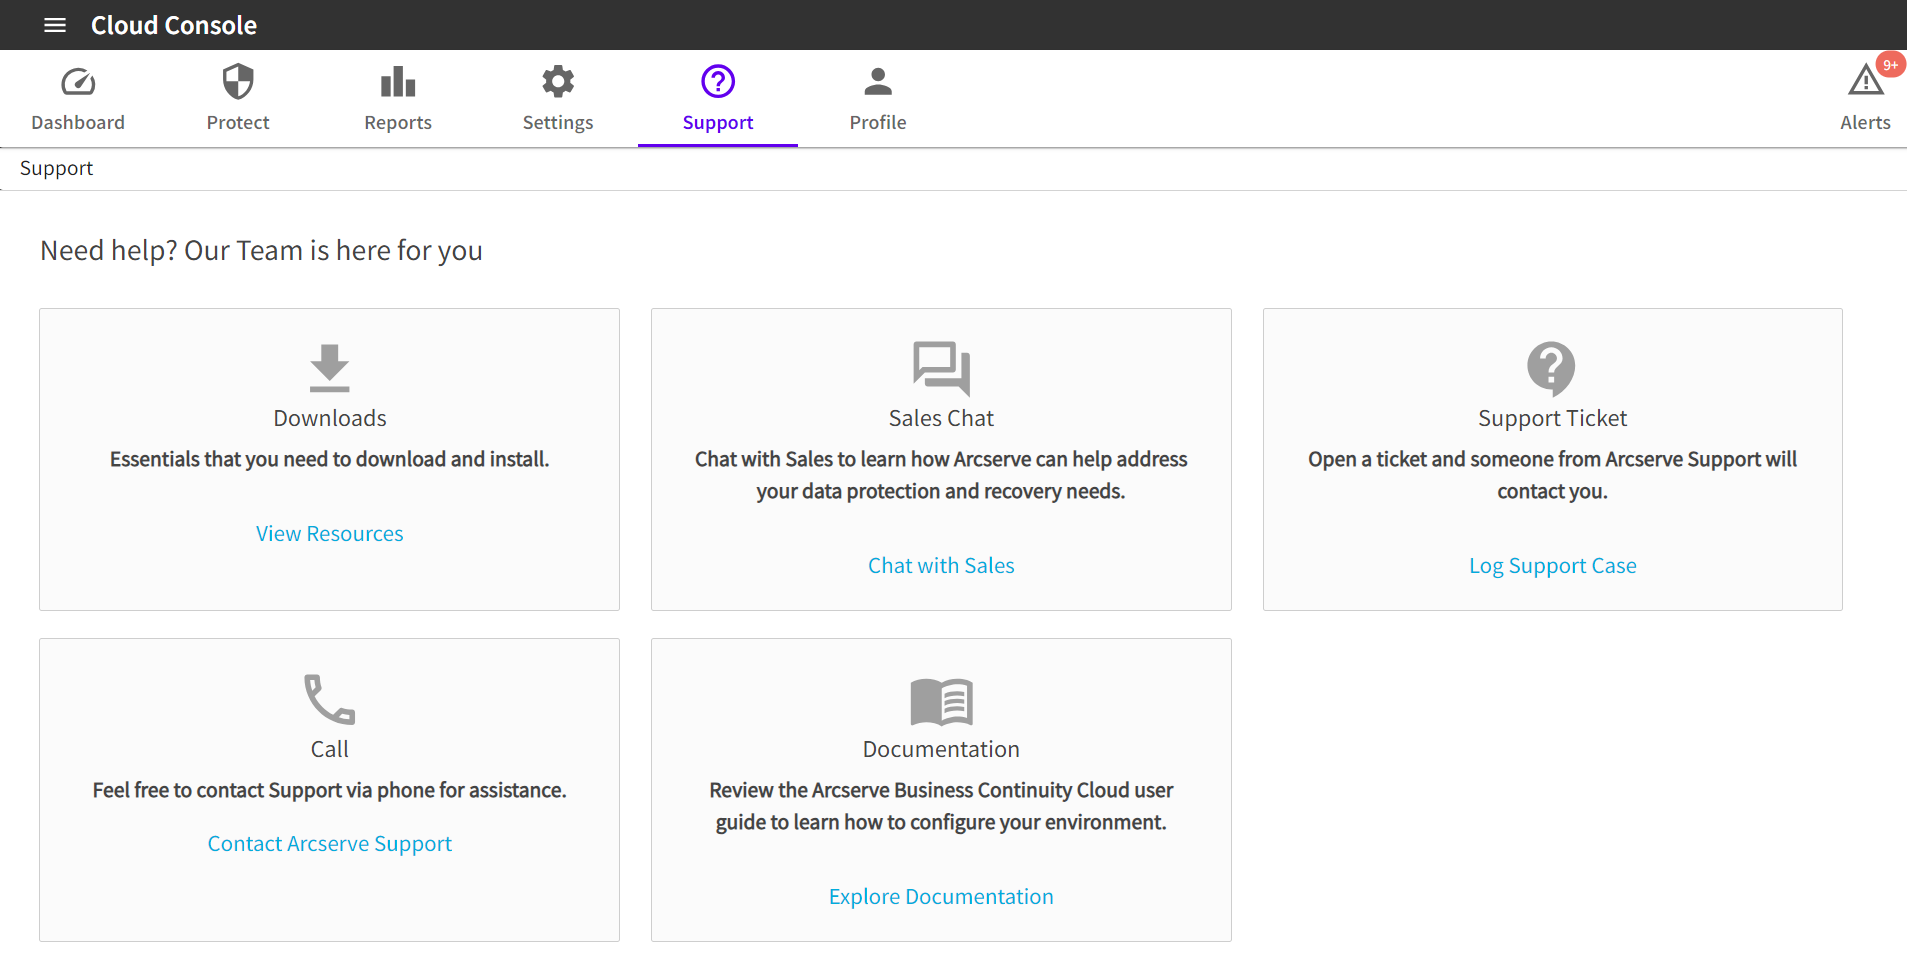Open the Contact Arcserve Support link
Image resolution: width=1907 pixels, height=972 pixels.
pos(329,844)
